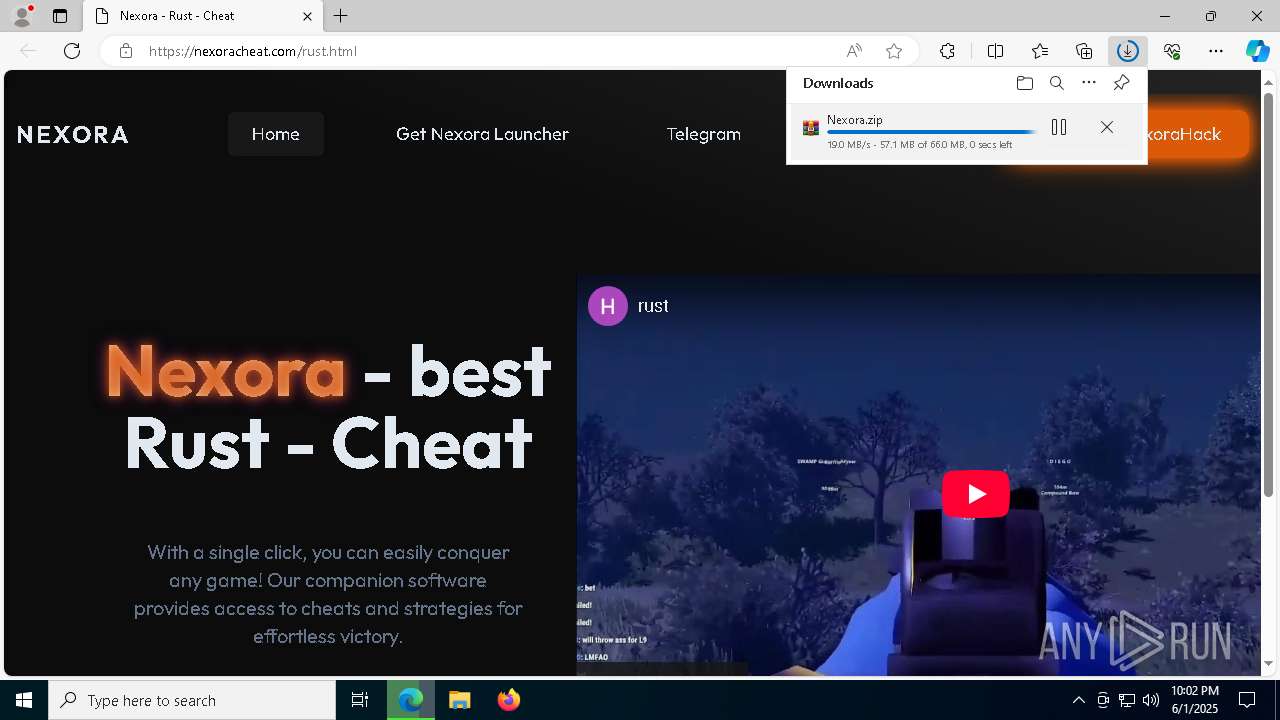This screenshot has height=720, width=1280.
Task: Open Get Nexora Launcher link
Action: pyautogui.click(x=482, y=134)
